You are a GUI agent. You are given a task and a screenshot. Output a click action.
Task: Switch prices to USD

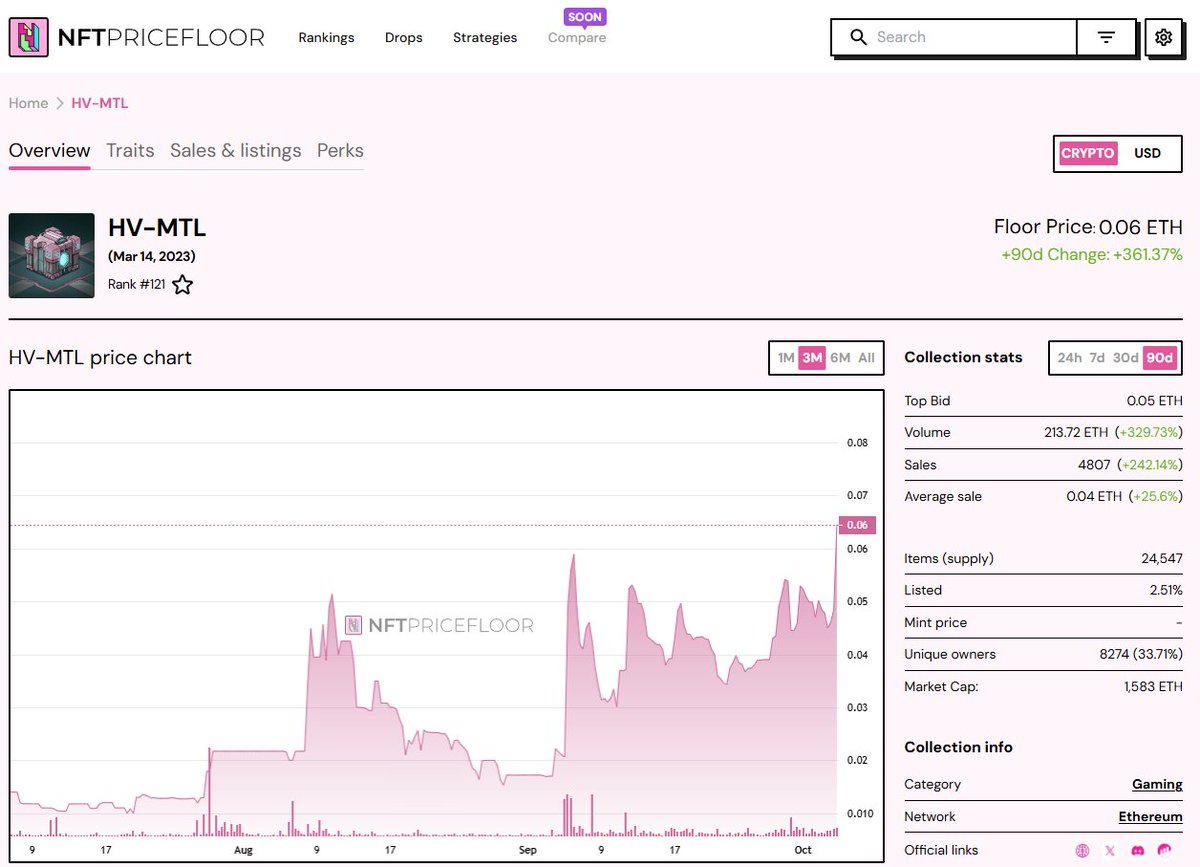1147,153
